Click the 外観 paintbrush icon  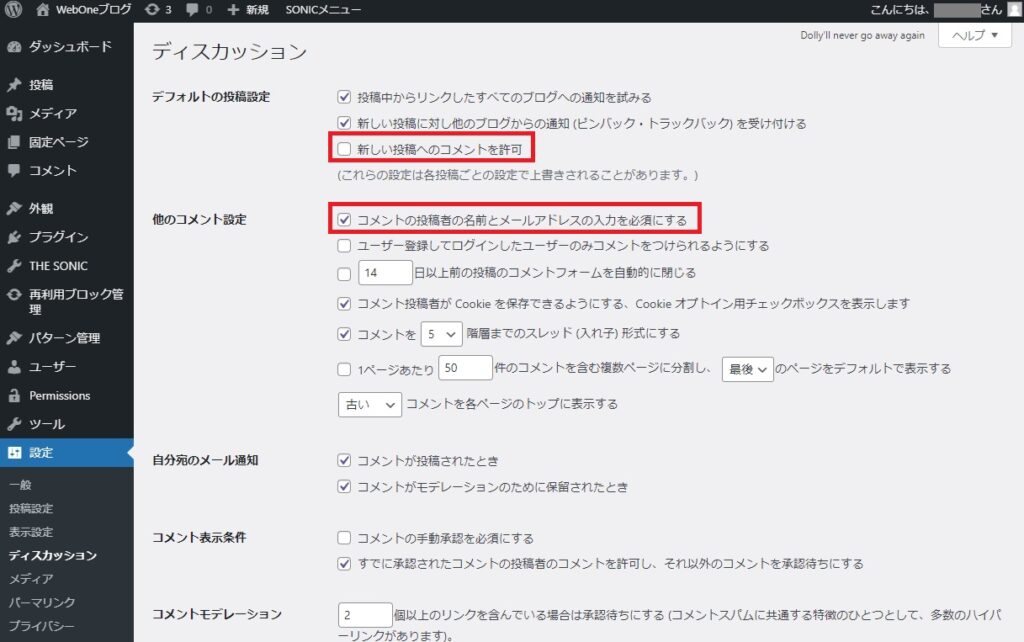pos(14,208)
